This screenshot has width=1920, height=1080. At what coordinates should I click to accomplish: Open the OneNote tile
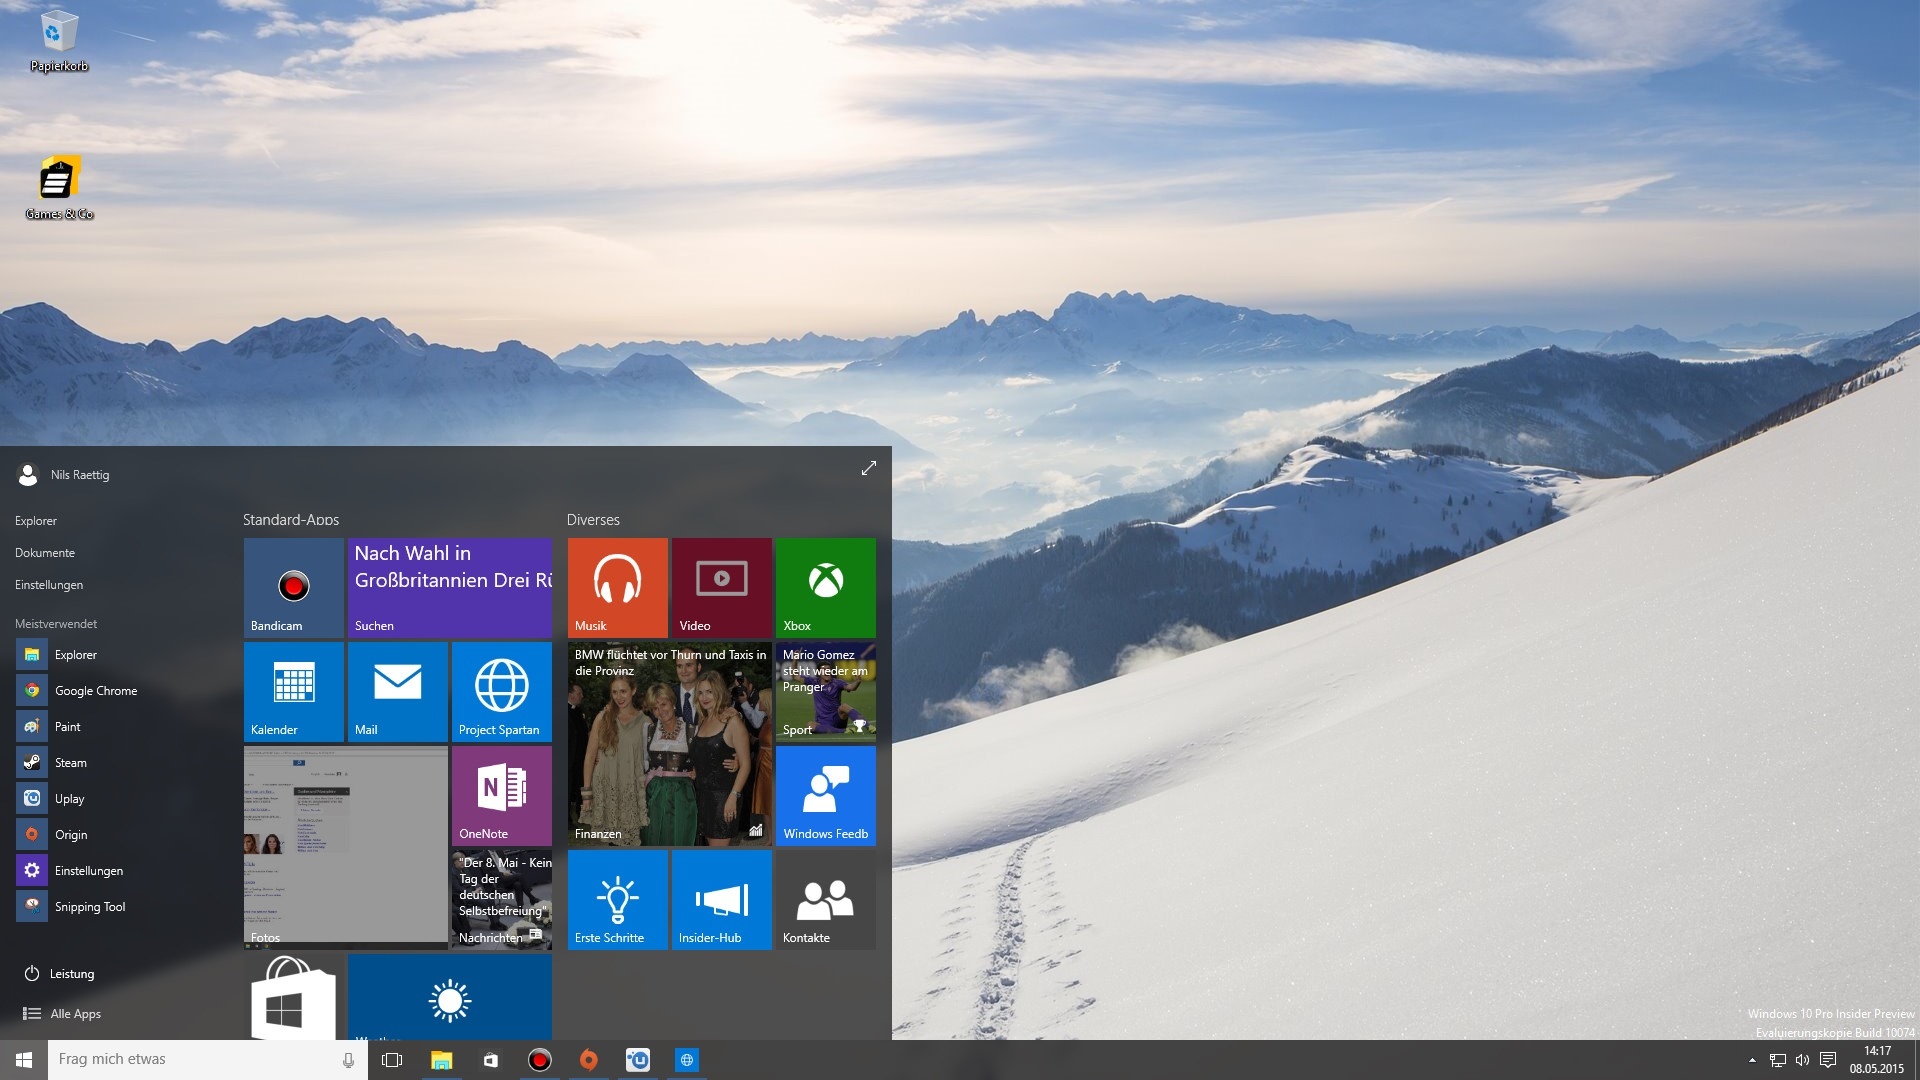point(502,796)
